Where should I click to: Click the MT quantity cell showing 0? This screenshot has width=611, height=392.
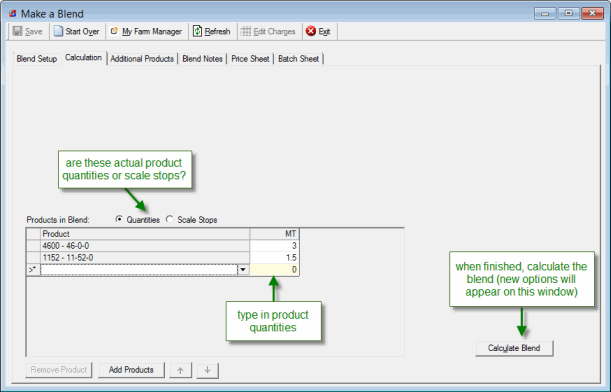274,270
